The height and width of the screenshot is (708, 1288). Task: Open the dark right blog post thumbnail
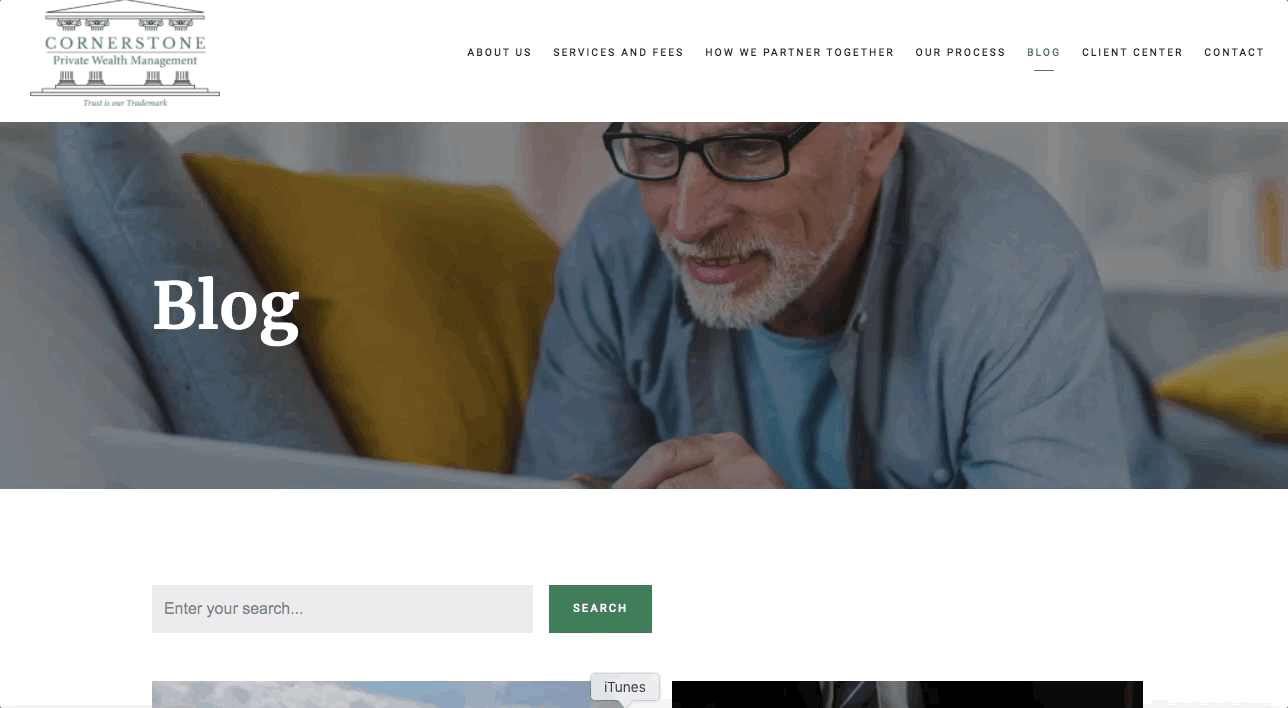tap(907, 694)
